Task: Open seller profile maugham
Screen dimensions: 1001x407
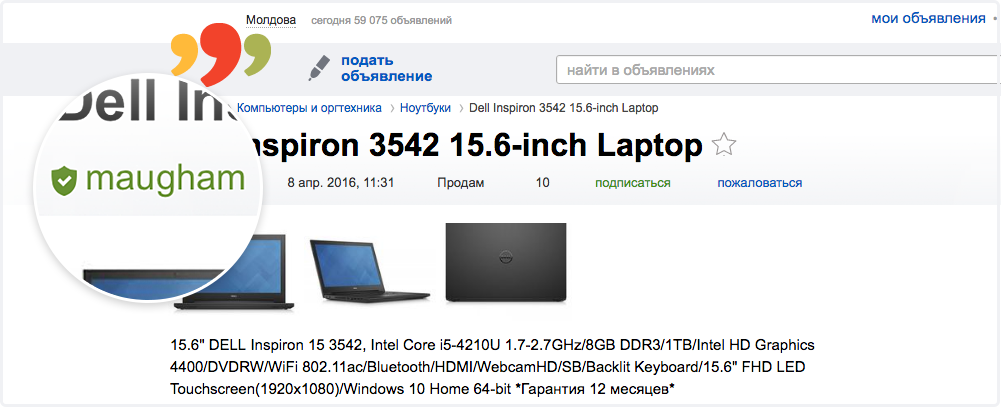Action: (x=165, y=179)
